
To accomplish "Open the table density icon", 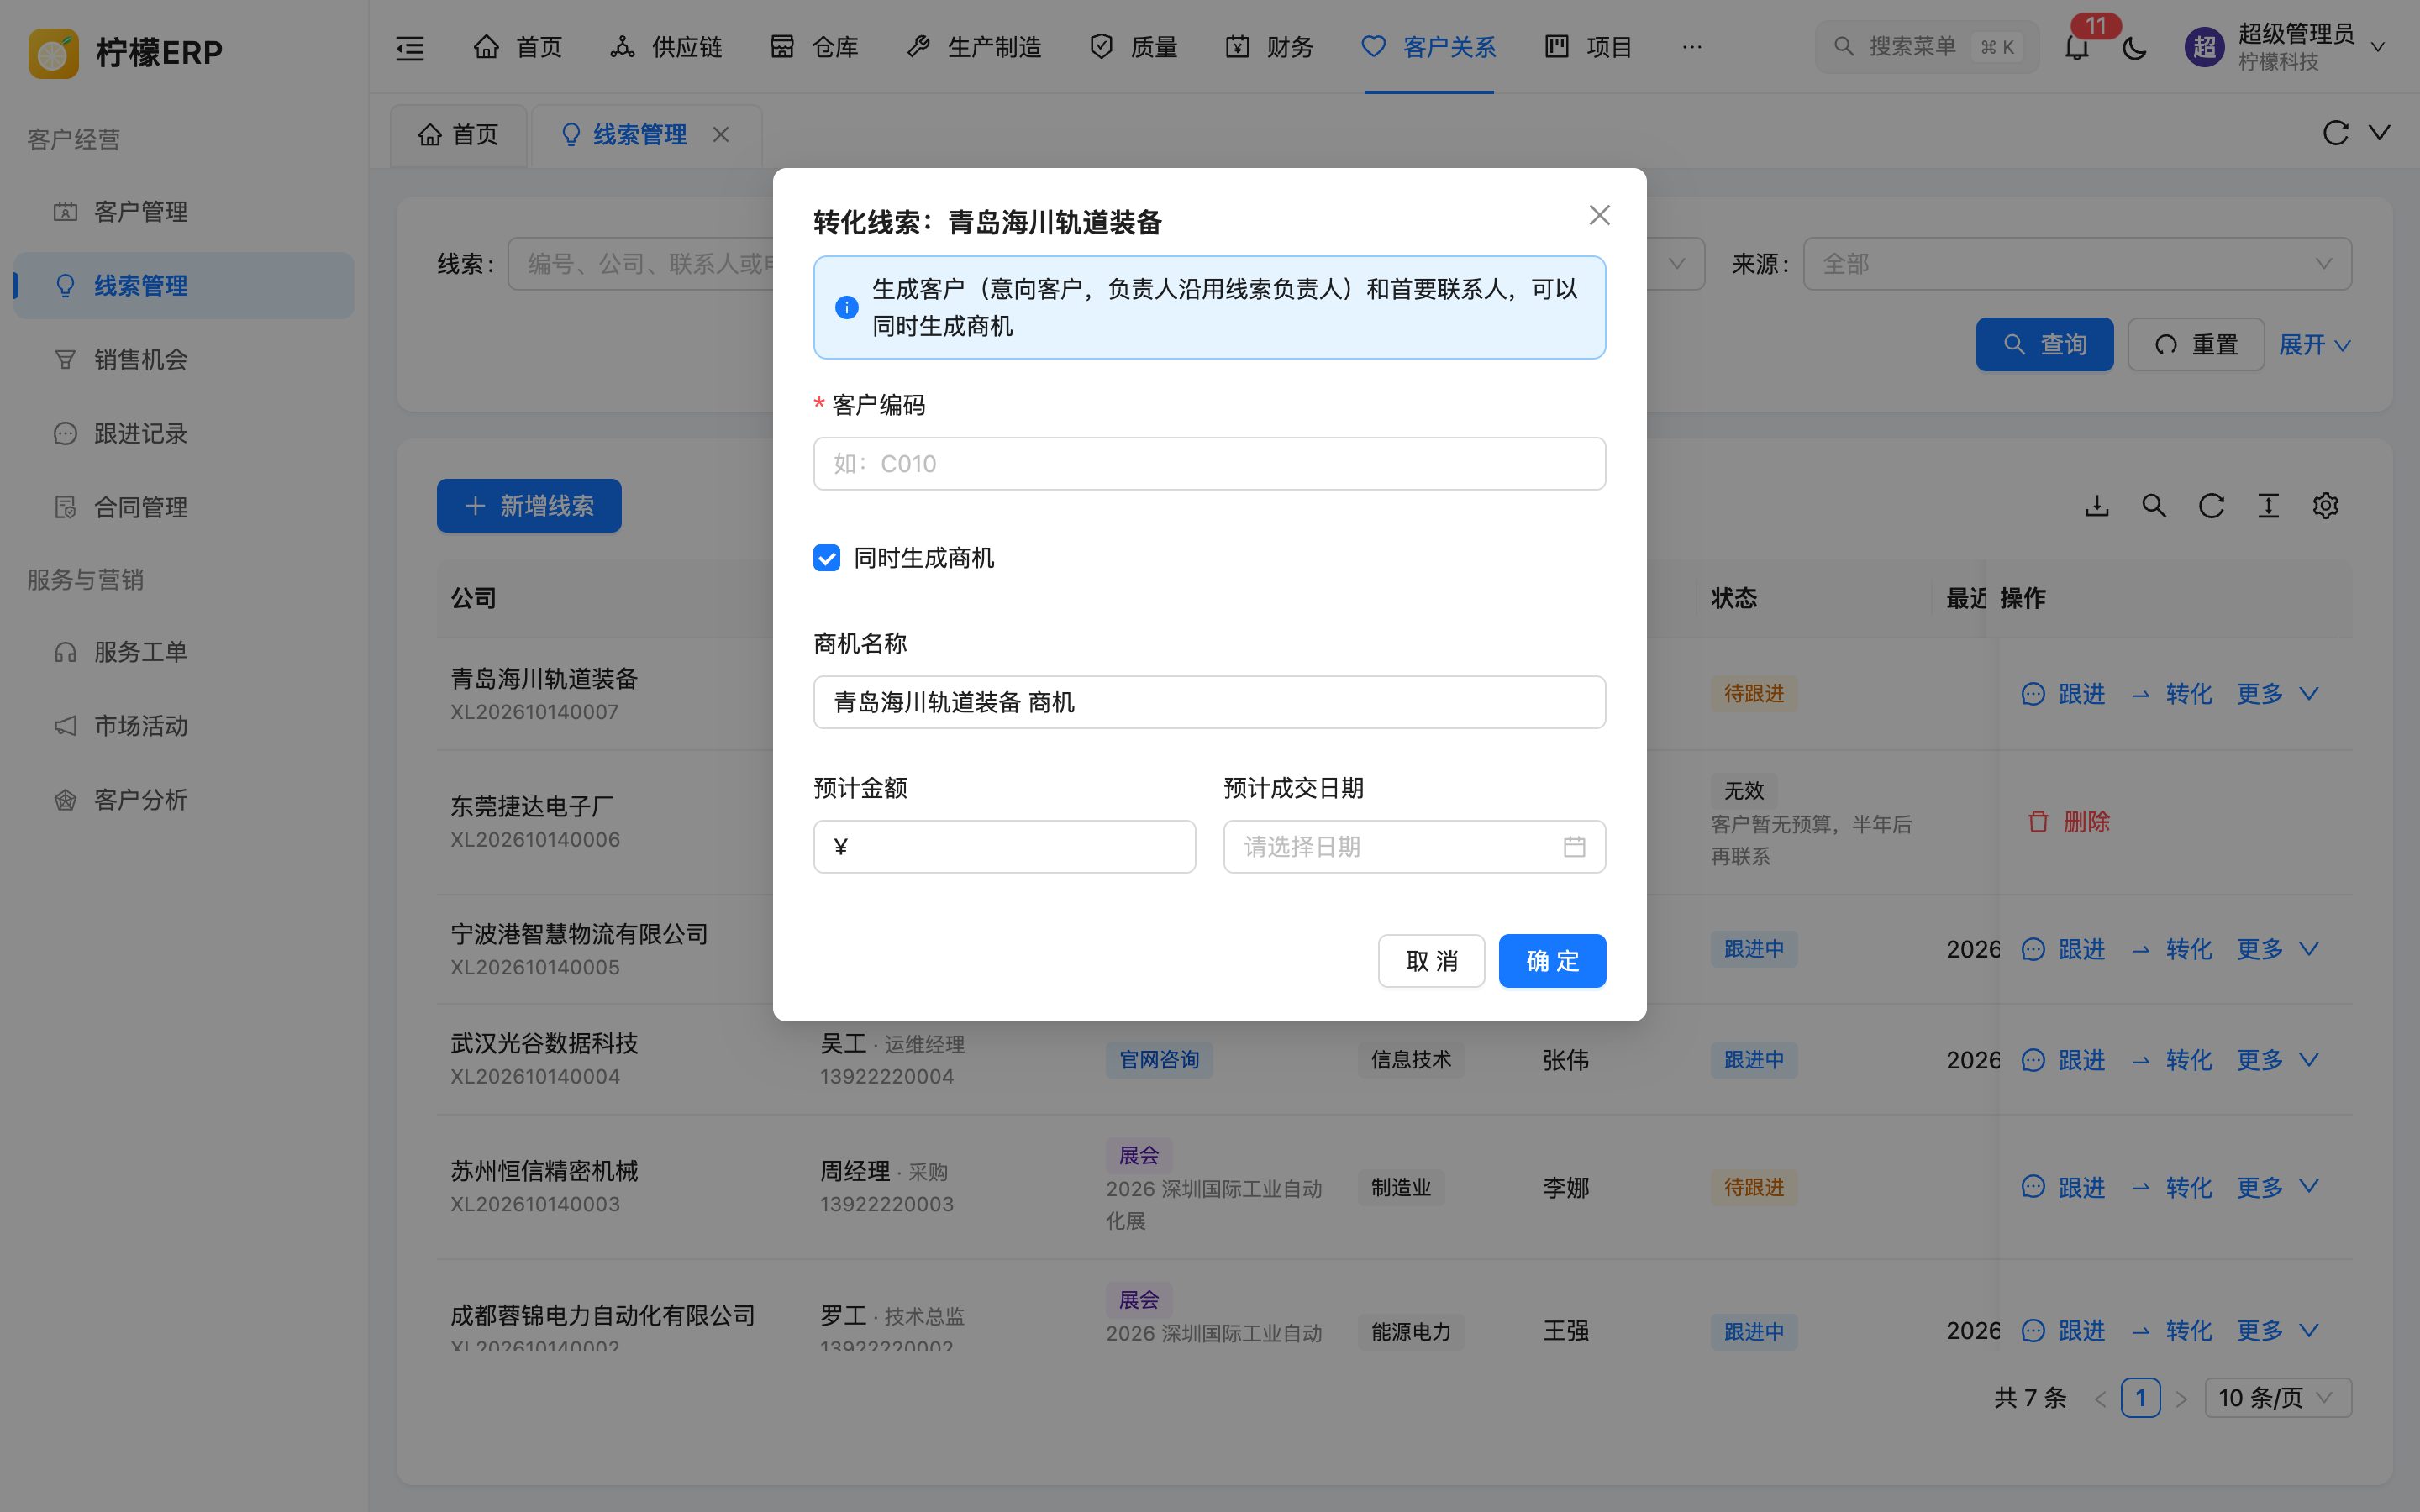I will (2268, 506).
